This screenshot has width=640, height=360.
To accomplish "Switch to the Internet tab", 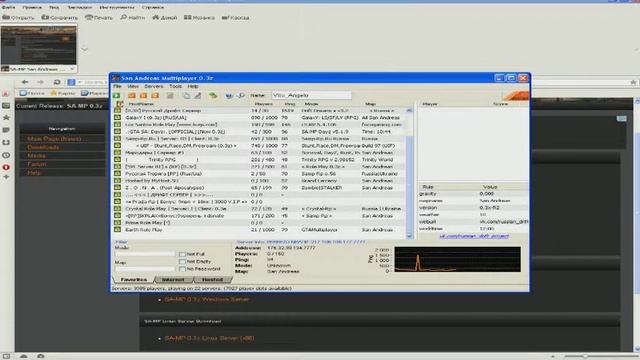I will [173, 280].
